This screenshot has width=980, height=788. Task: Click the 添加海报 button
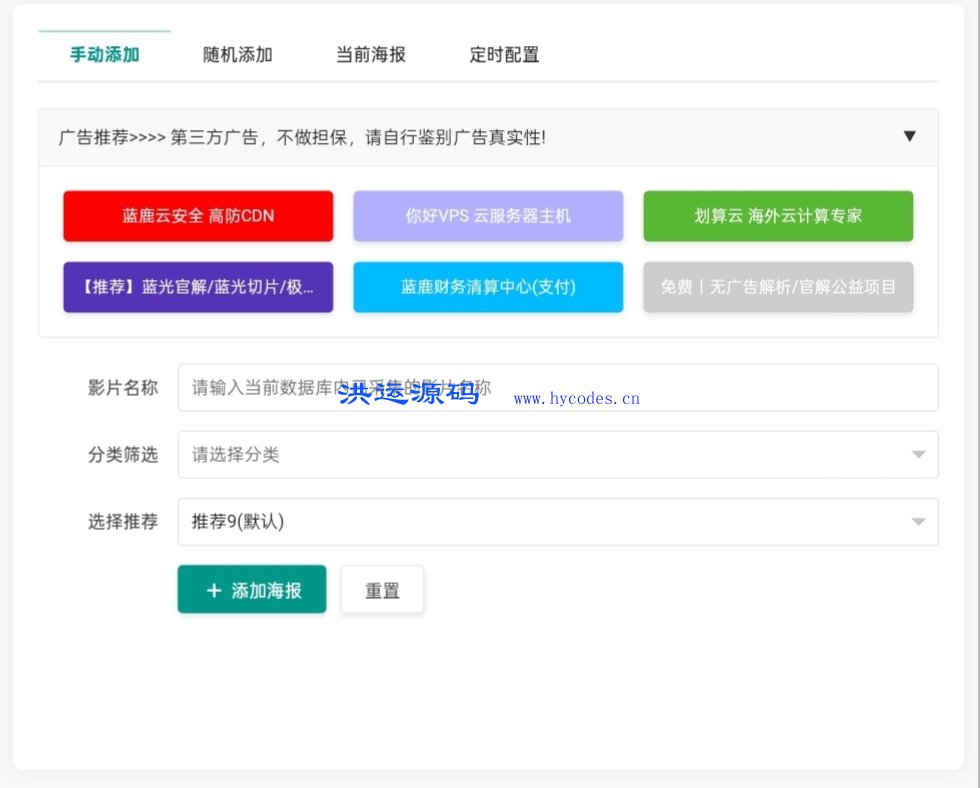(x=252, y=590)
